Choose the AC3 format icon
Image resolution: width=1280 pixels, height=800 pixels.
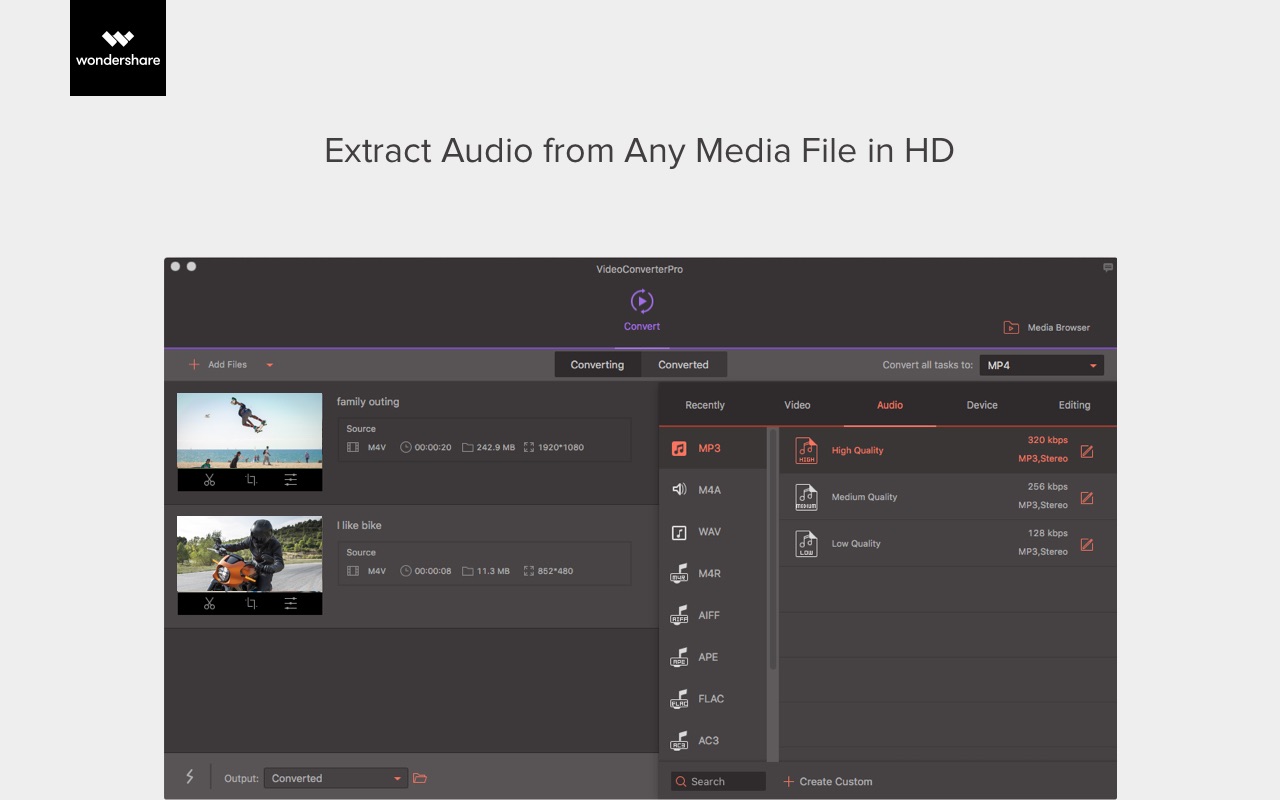679,741
